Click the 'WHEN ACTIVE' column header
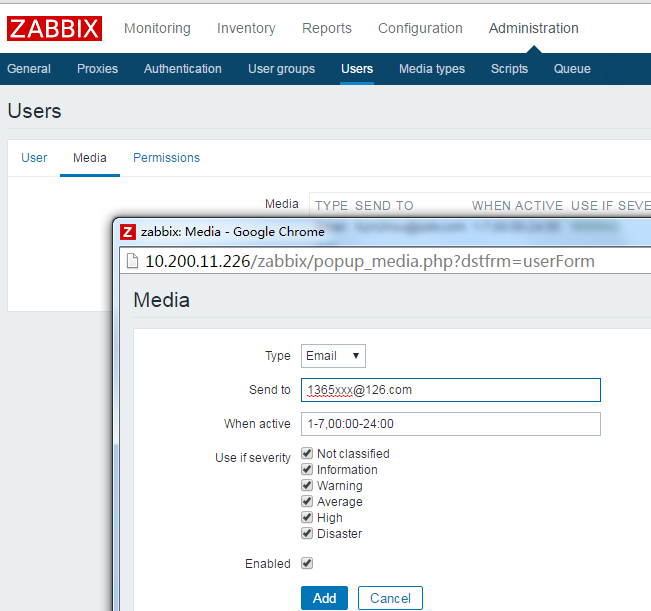 click(517, 205)
